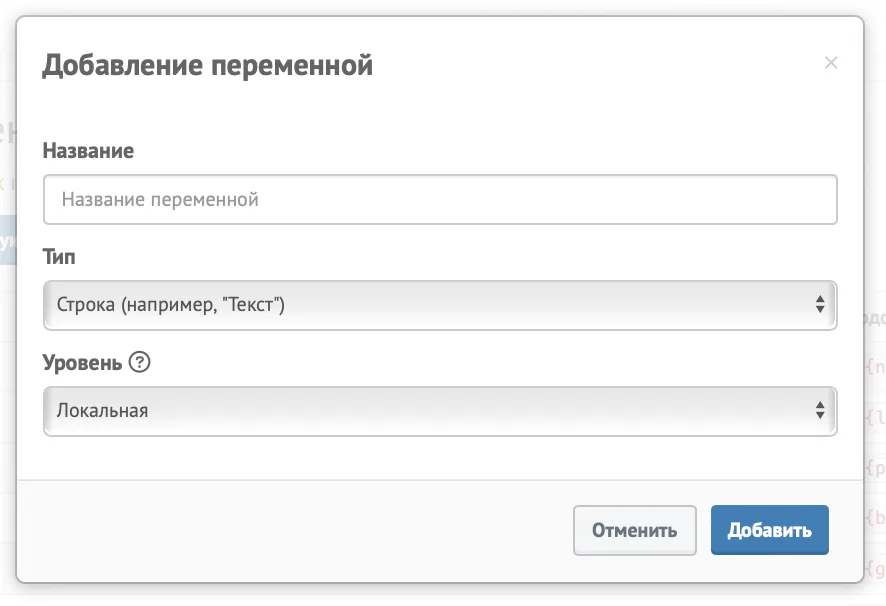Click the background variable token starting with {l

(x=875, y=418)
